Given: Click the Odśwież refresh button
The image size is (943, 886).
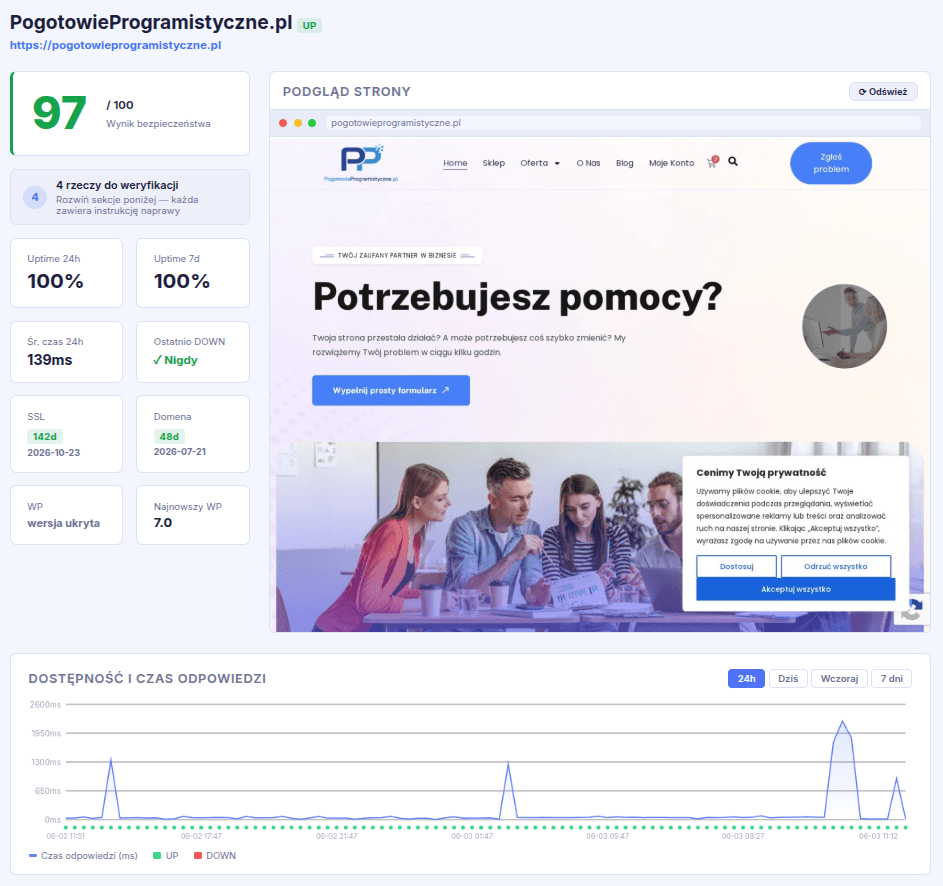Looking at the screenshot, I should click(x=883, y=91).
